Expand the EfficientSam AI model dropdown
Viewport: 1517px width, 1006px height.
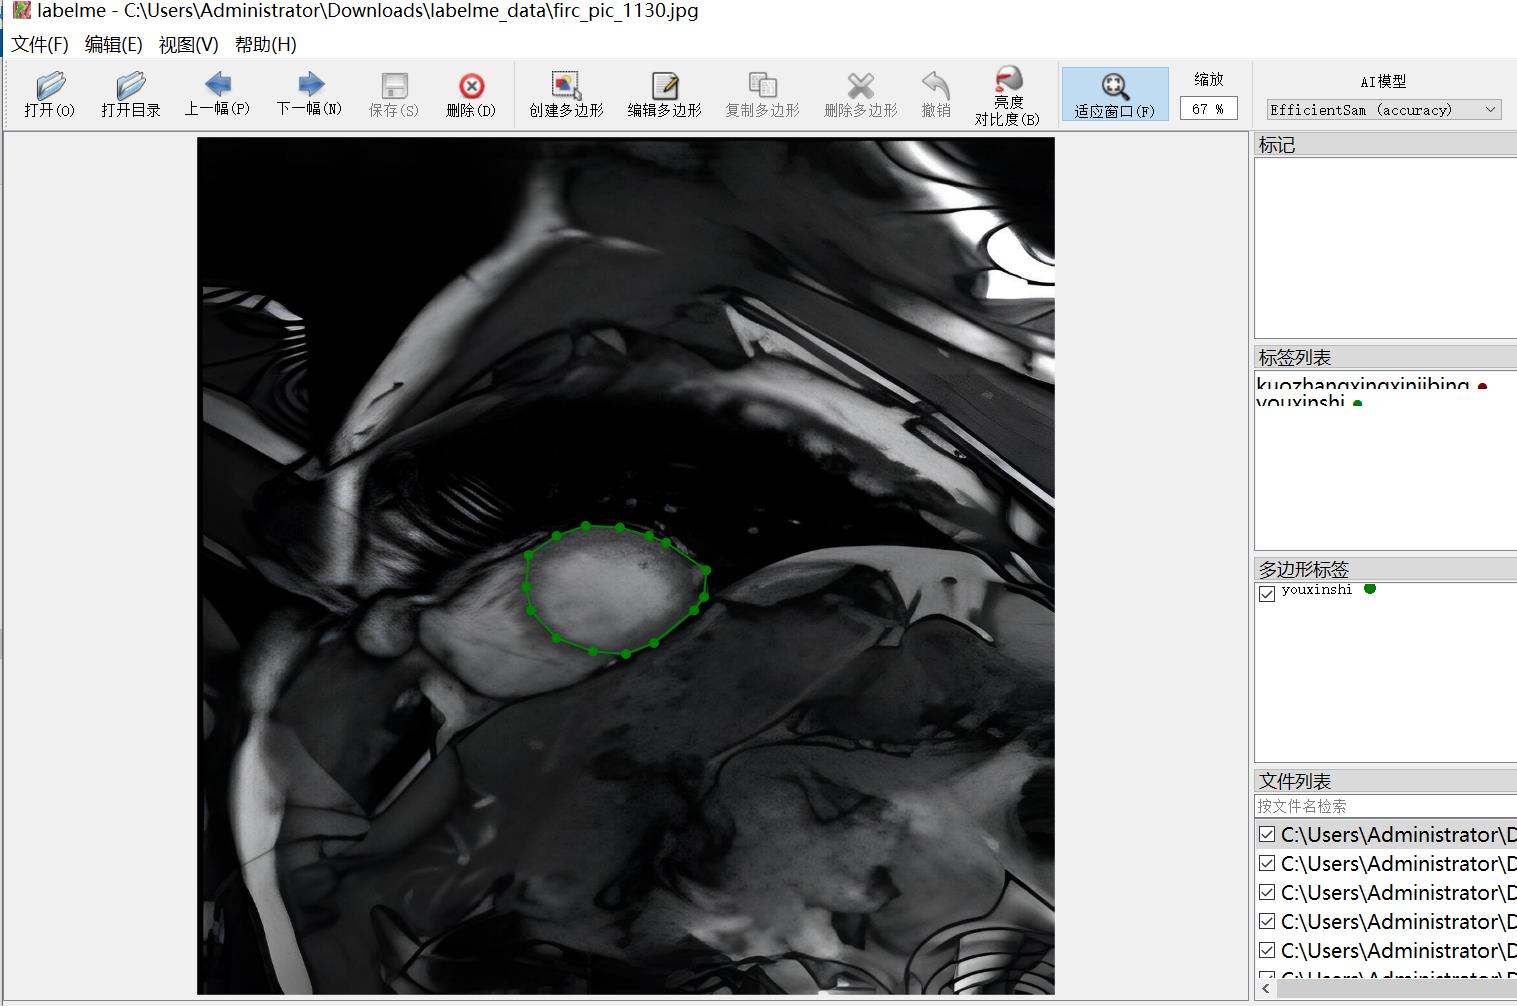(x=1384, y=110)
